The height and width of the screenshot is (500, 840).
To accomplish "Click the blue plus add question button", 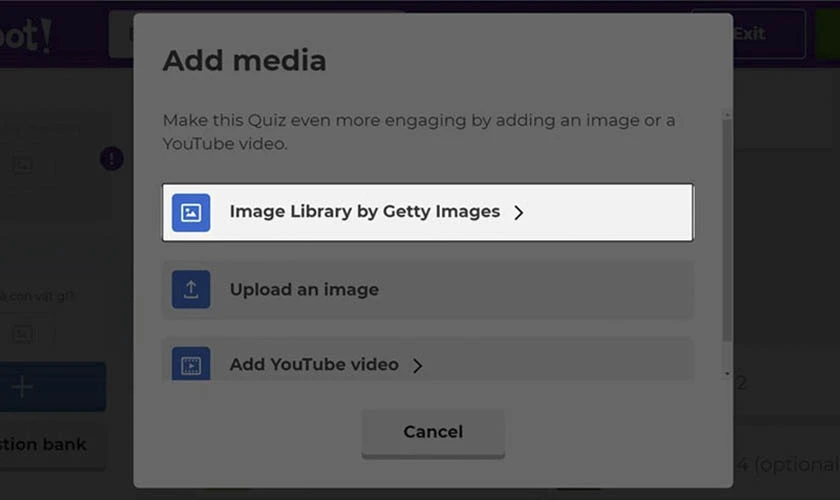I will point(52,386).
